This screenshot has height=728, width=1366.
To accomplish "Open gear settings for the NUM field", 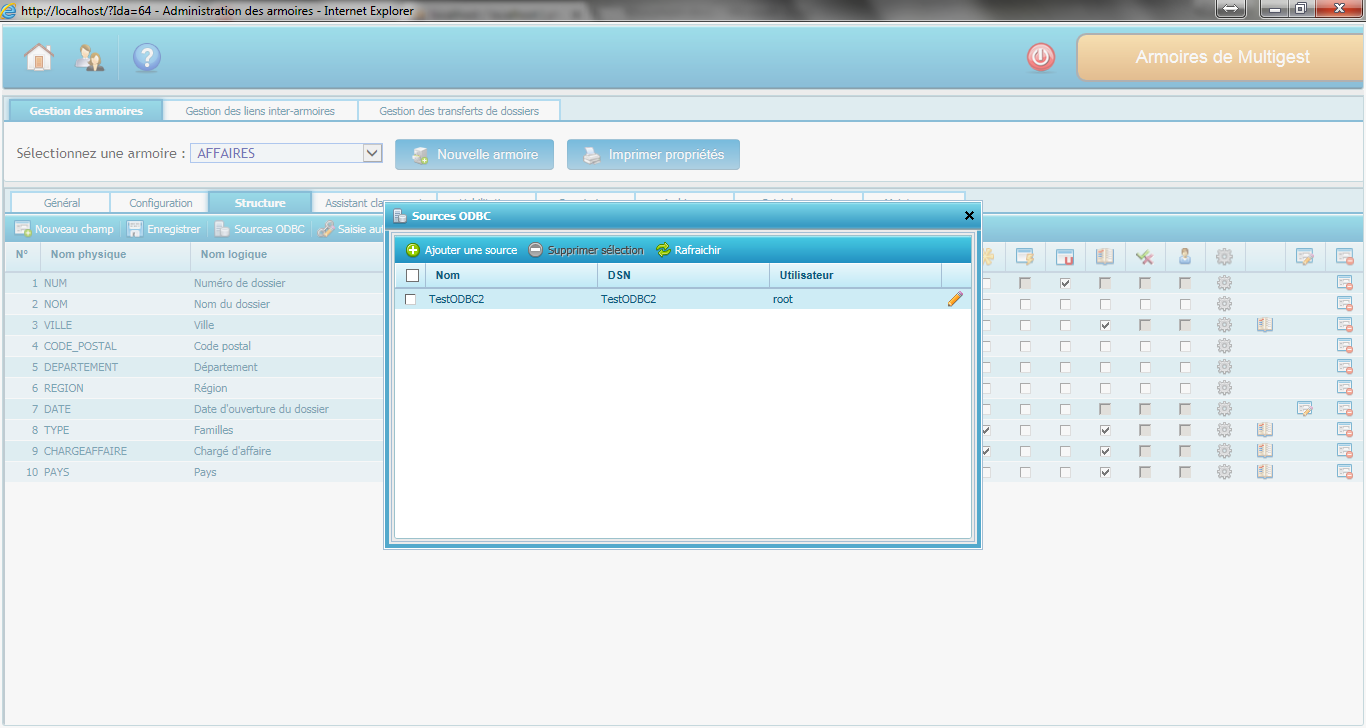I will coord(1224,283).
